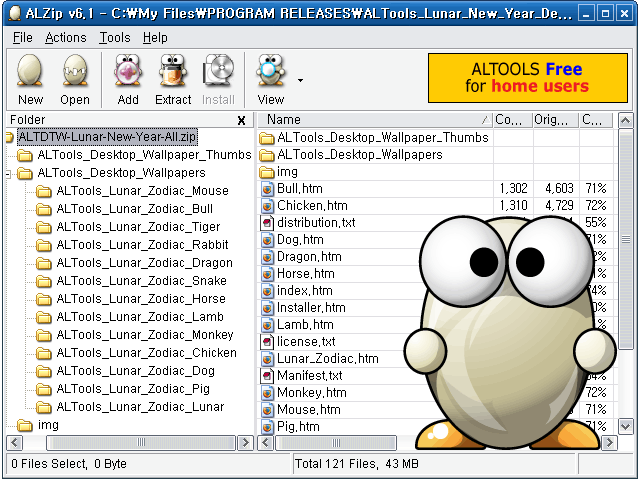The image size is (640, 480).
Task: Select ALTools_Lunar_Zodiac_Chicken folder in tree
Action: (x=147, y=352)
